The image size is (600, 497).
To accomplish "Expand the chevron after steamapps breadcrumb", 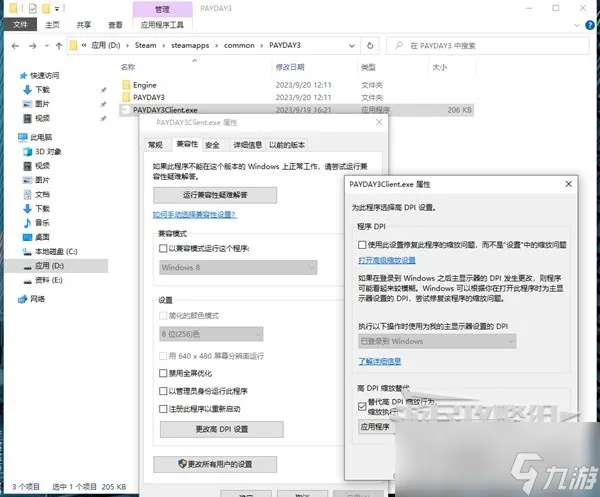I will (216, 46).
